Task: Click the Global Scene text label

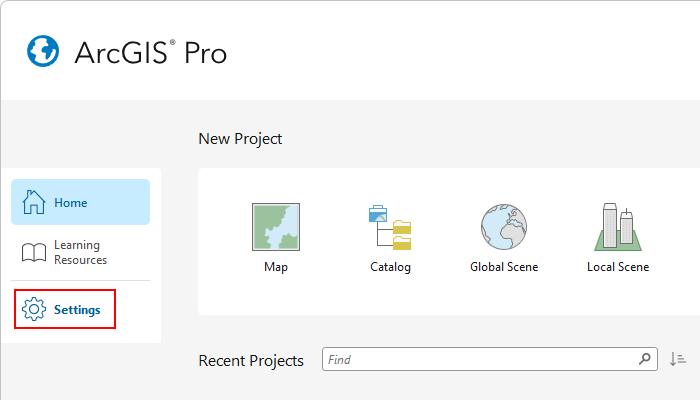Action: [x=504, y=267]
